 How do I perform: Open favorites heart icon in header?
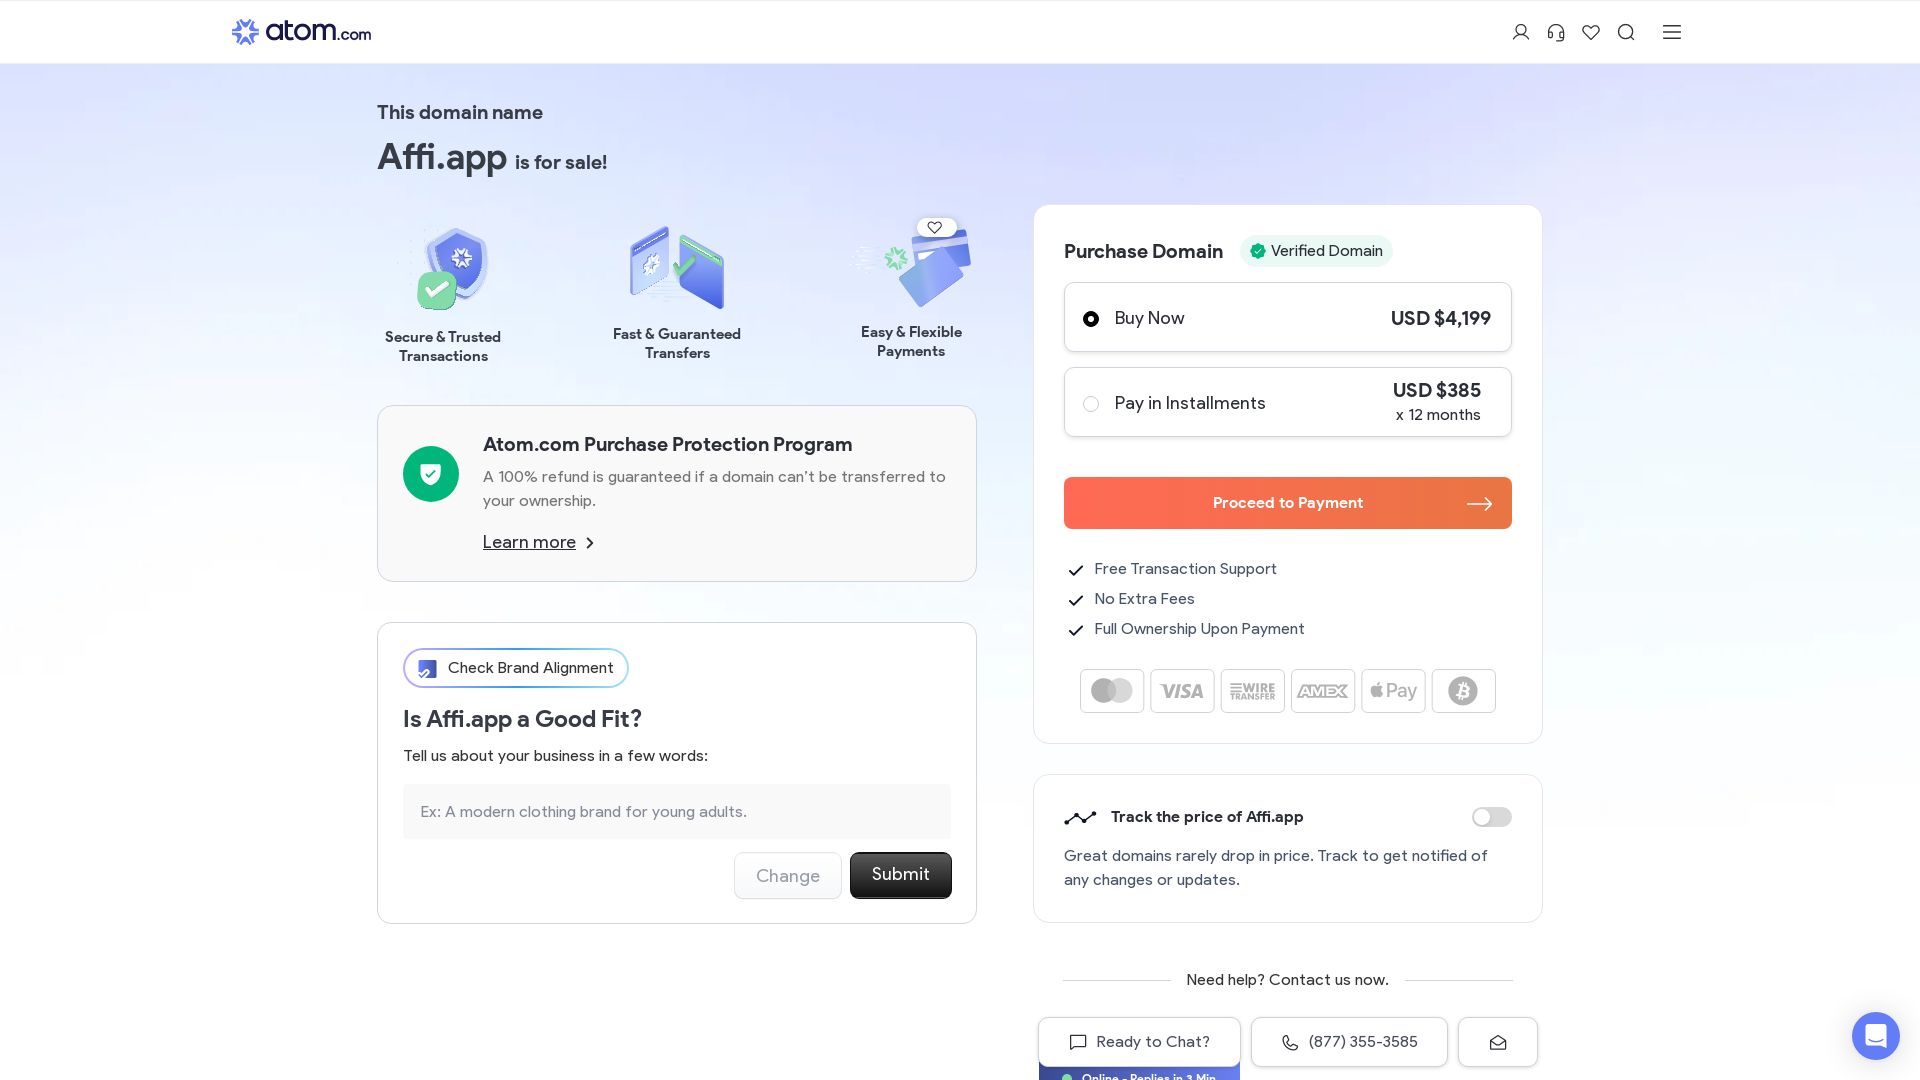coord(1591,32)
